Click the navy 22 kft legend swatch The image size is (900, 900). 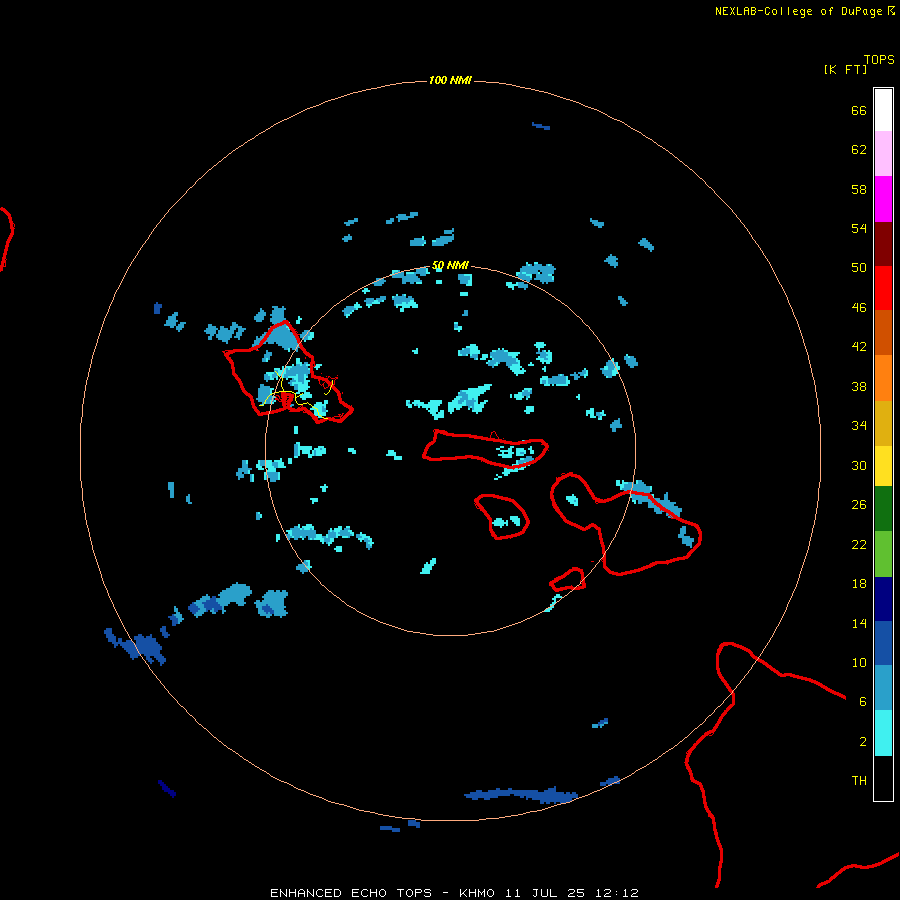coord(883,599)
